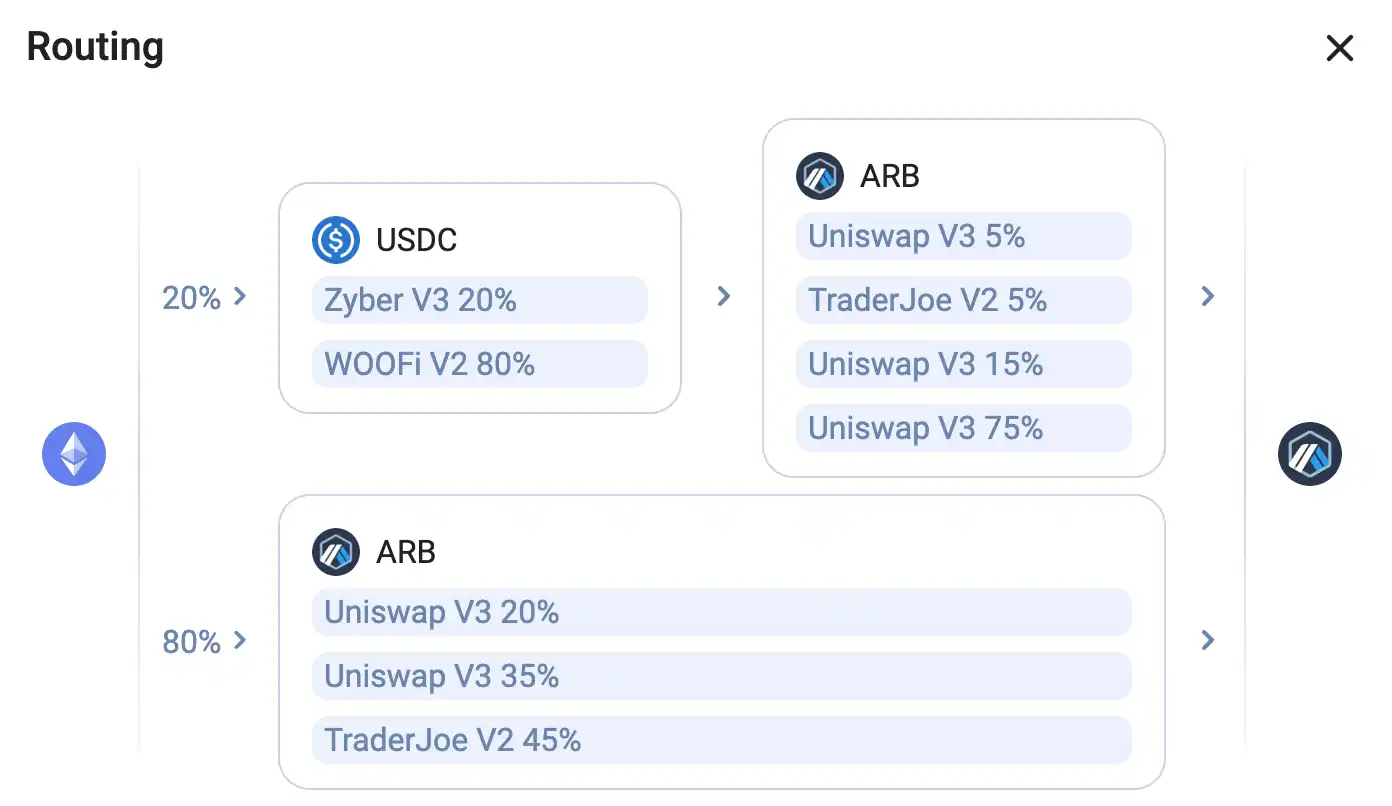Screen dimensions: 1392x806
Task: Expand the 80% route chevron
Action: [x=239, y=641]
